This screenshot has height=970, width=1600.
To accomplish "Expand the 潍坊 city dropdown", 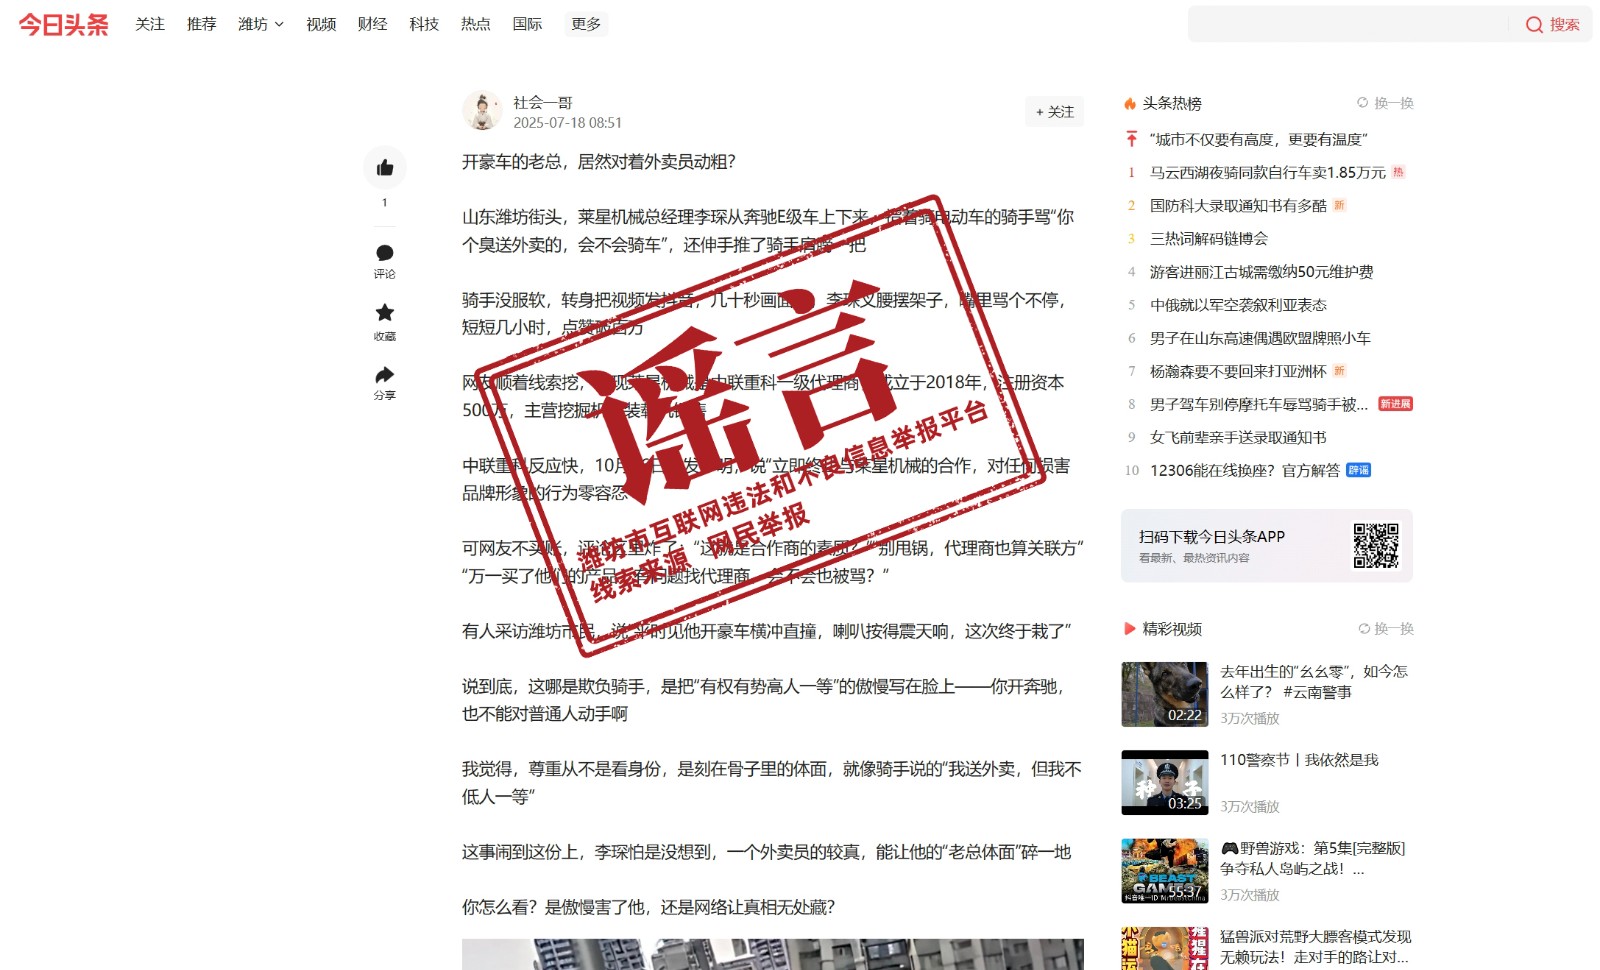I will tap(261, 24).
